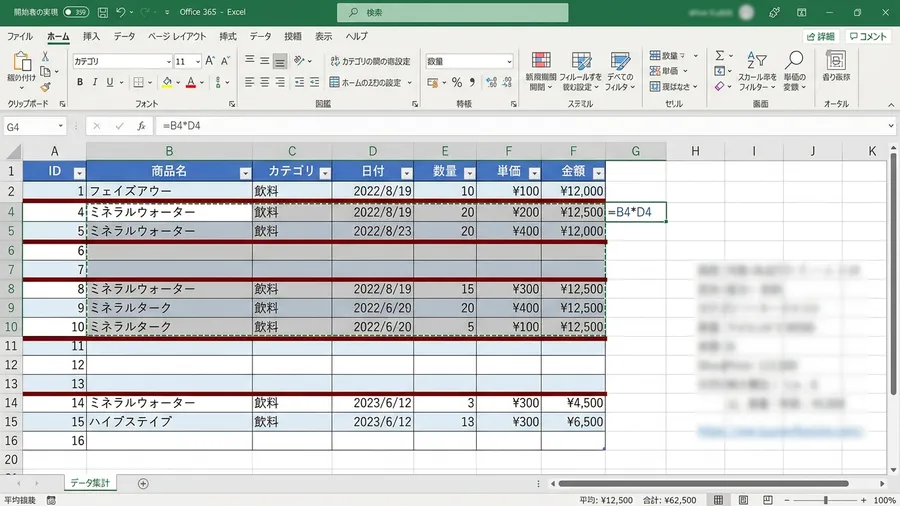Screen dimensions: 900x506
Task: Click the zoom slider in status bar
Action: pyautogui.click(x=825, y=500)
